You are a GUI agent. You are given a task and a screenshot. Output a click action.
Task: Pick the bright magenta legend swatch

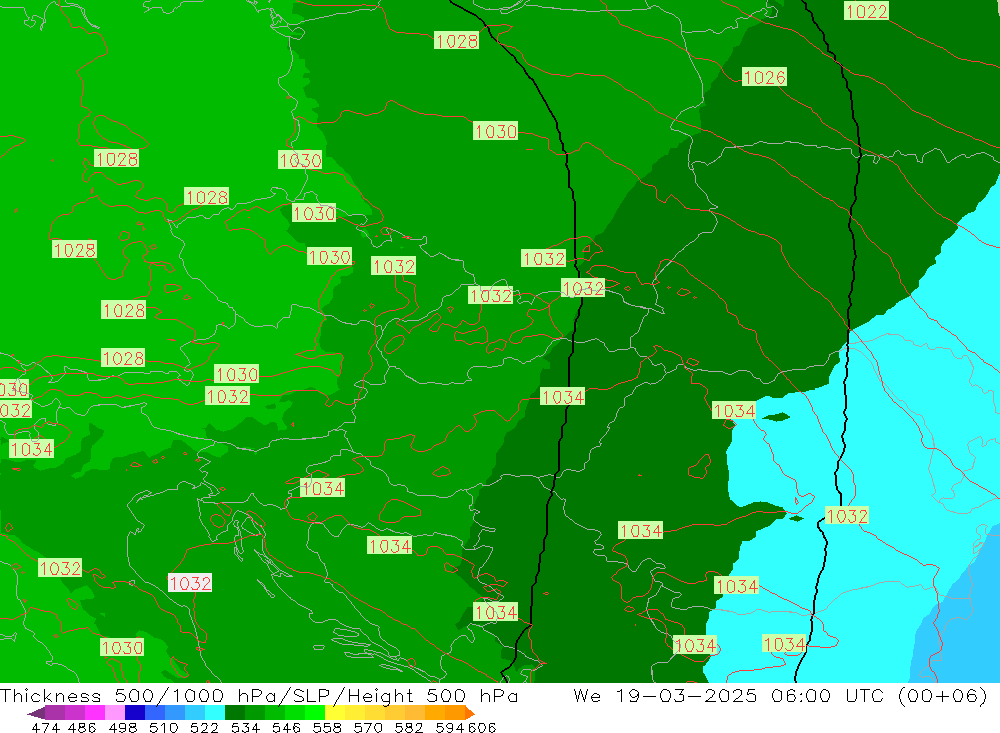click(x=95, y=713)
